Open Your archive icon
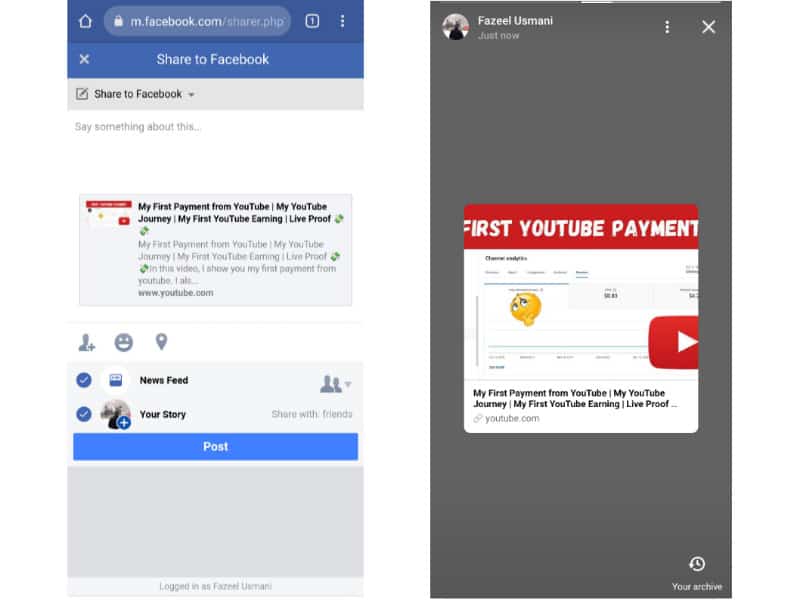The height and width of the screenshot is (600, 800). [x=697, y=564]
